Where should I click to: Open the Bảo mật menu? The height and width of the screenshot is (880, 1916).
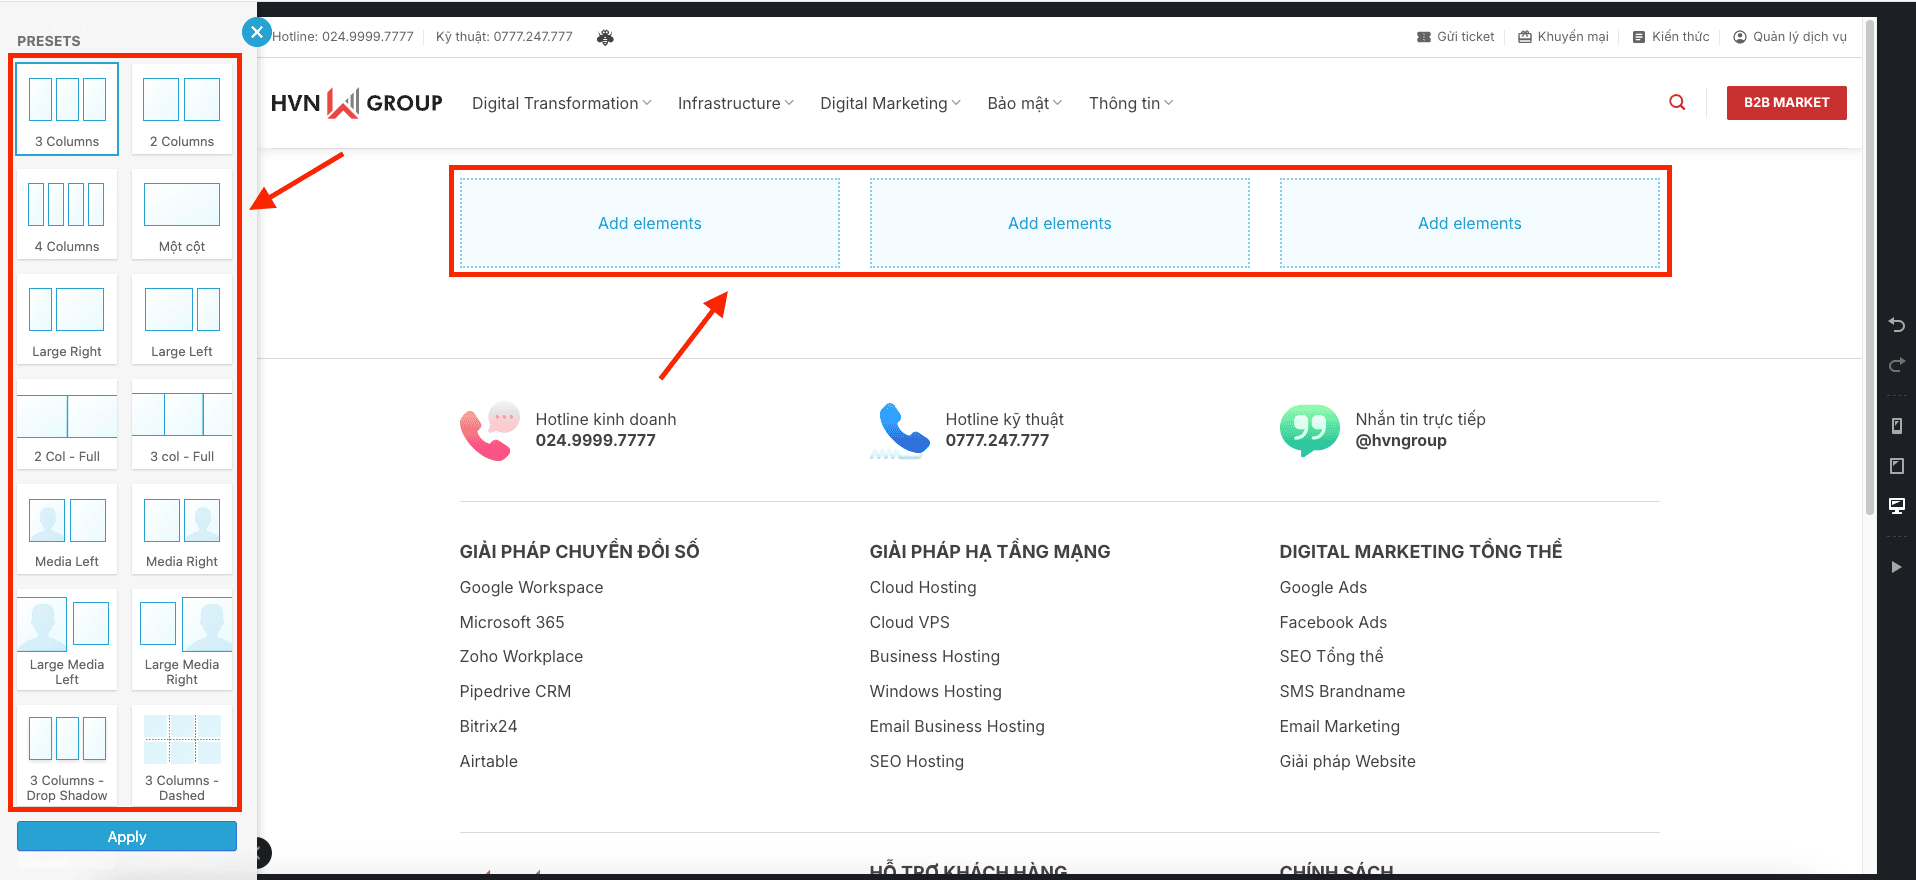click(x=1024, y=104)
